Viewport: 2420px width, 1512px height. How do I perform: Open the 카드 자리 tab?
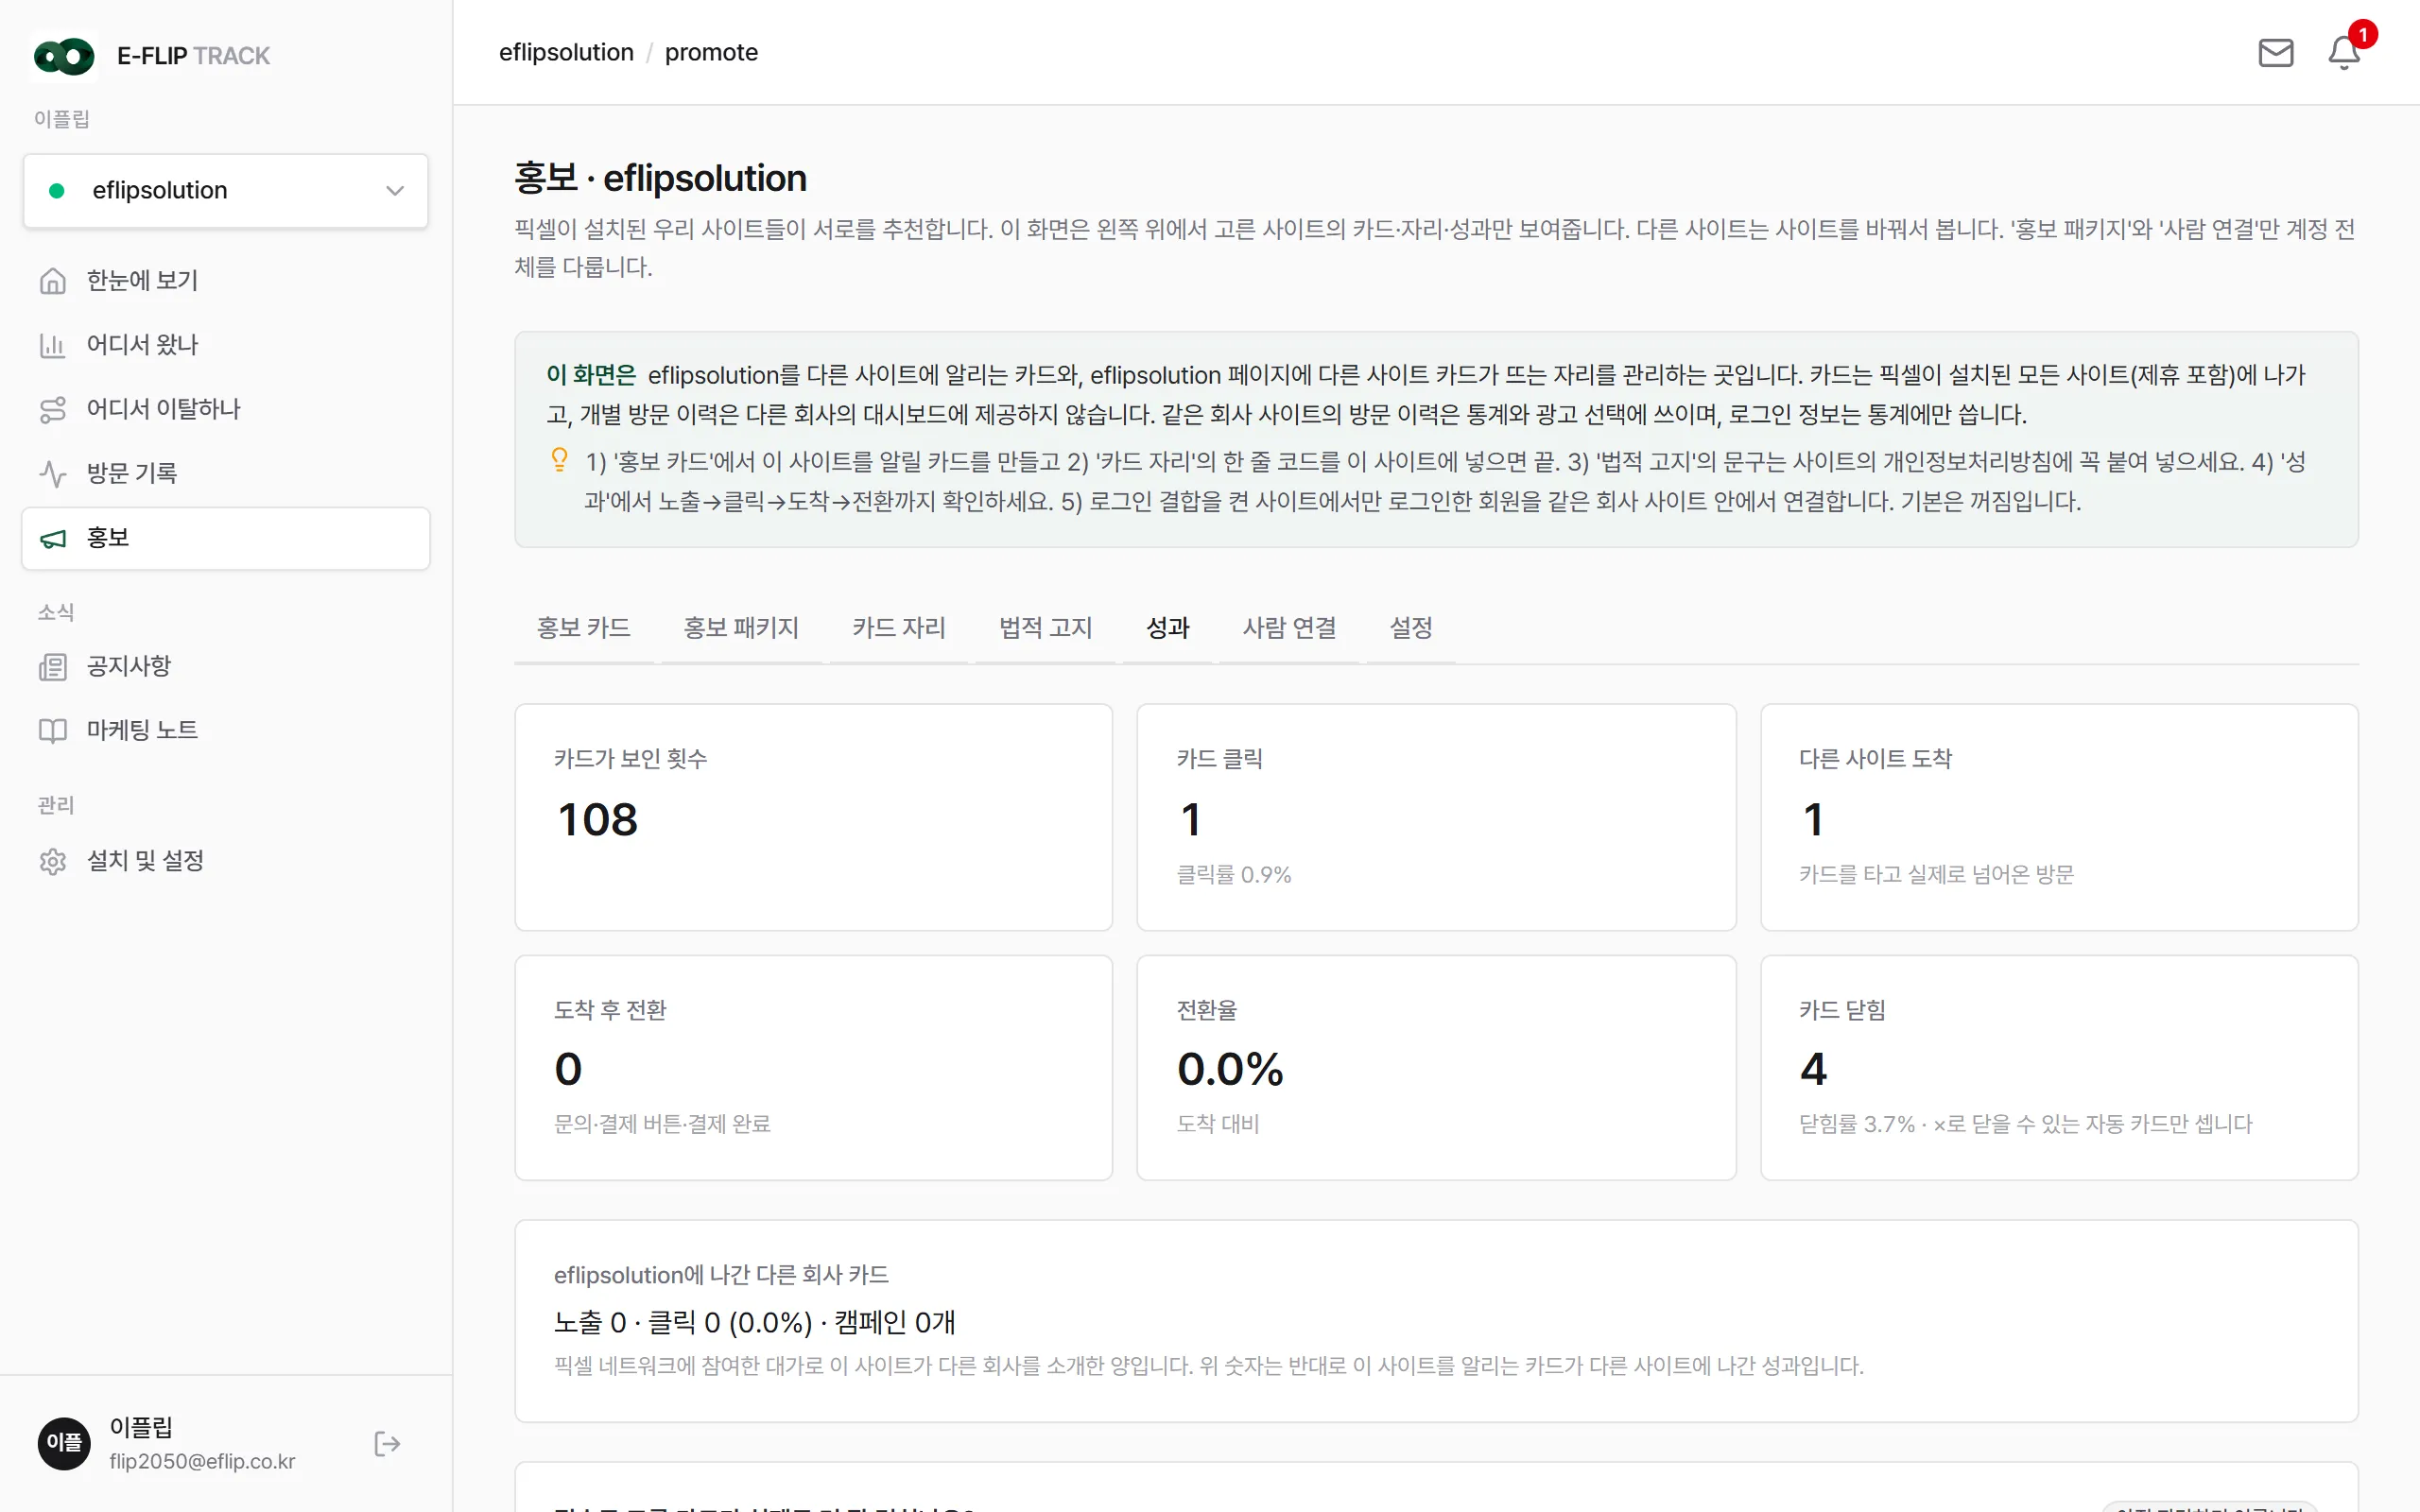(898, 628)
